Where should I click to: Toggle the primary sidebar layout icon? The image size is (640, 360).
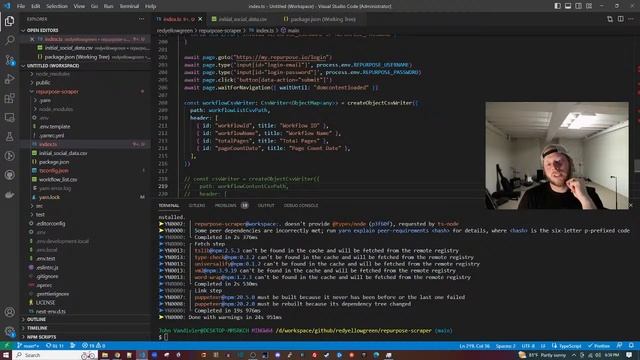tap(557, 6)
